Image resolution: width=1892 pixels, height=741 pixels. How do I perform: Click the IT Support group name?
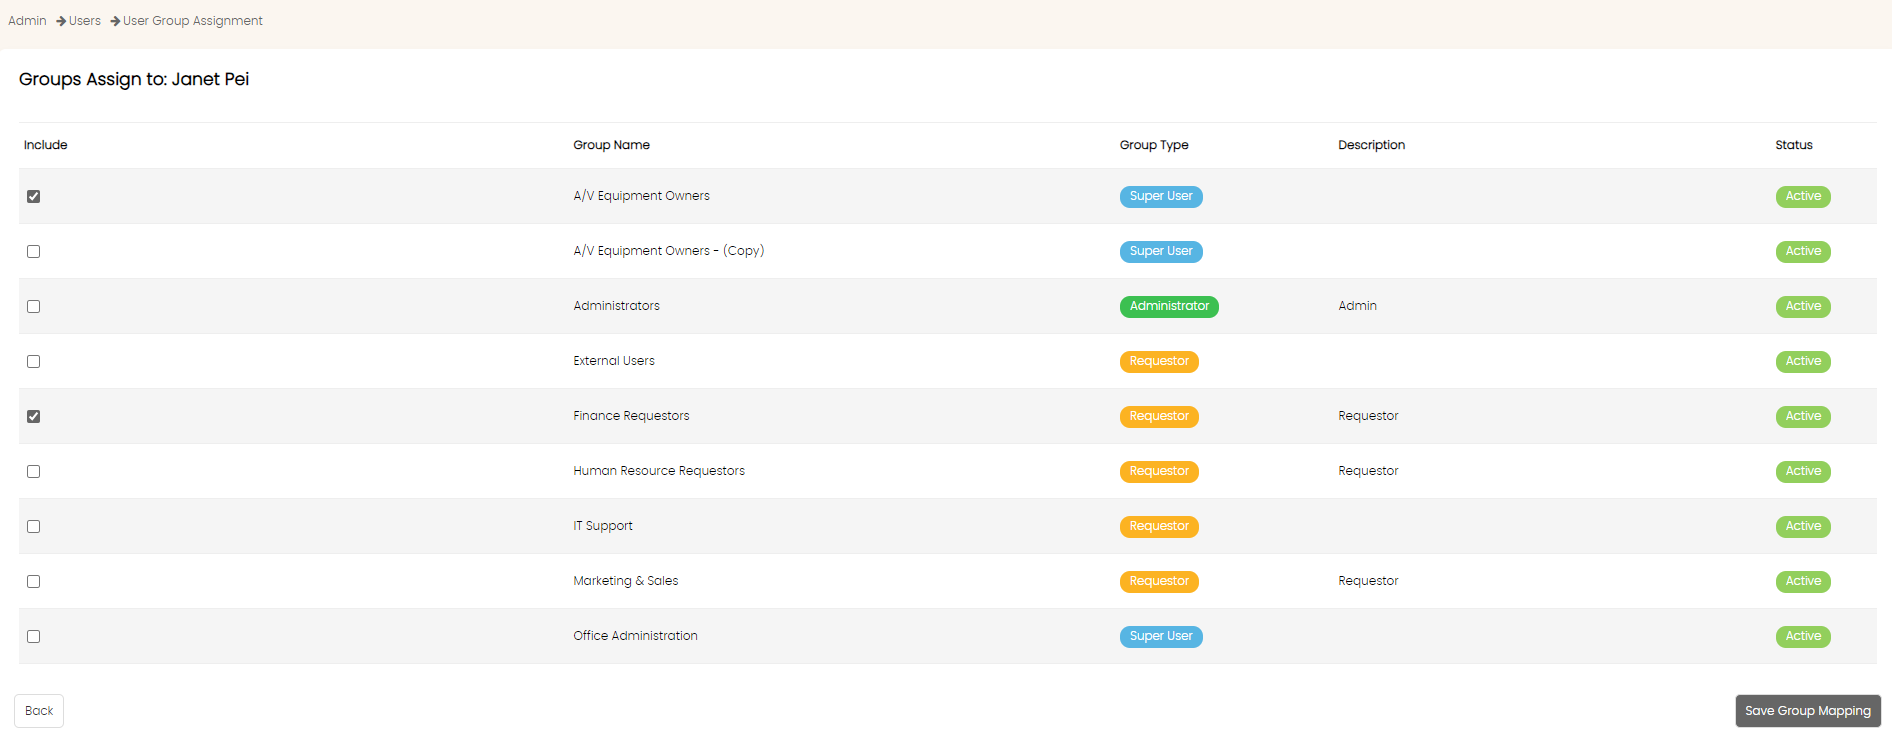[603, 526]
